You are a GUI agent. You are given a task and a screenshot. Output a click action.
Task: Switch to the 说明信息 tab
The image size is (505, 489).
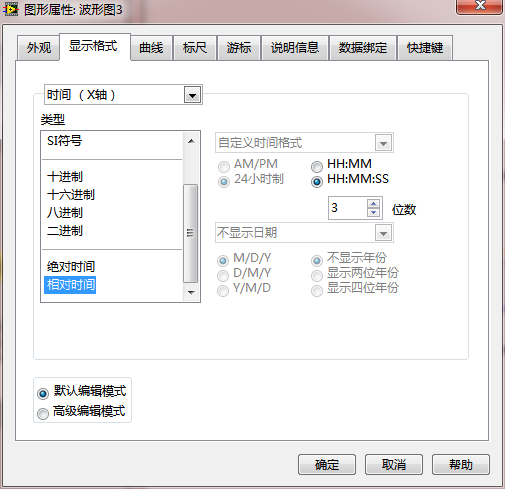point(295,48)
